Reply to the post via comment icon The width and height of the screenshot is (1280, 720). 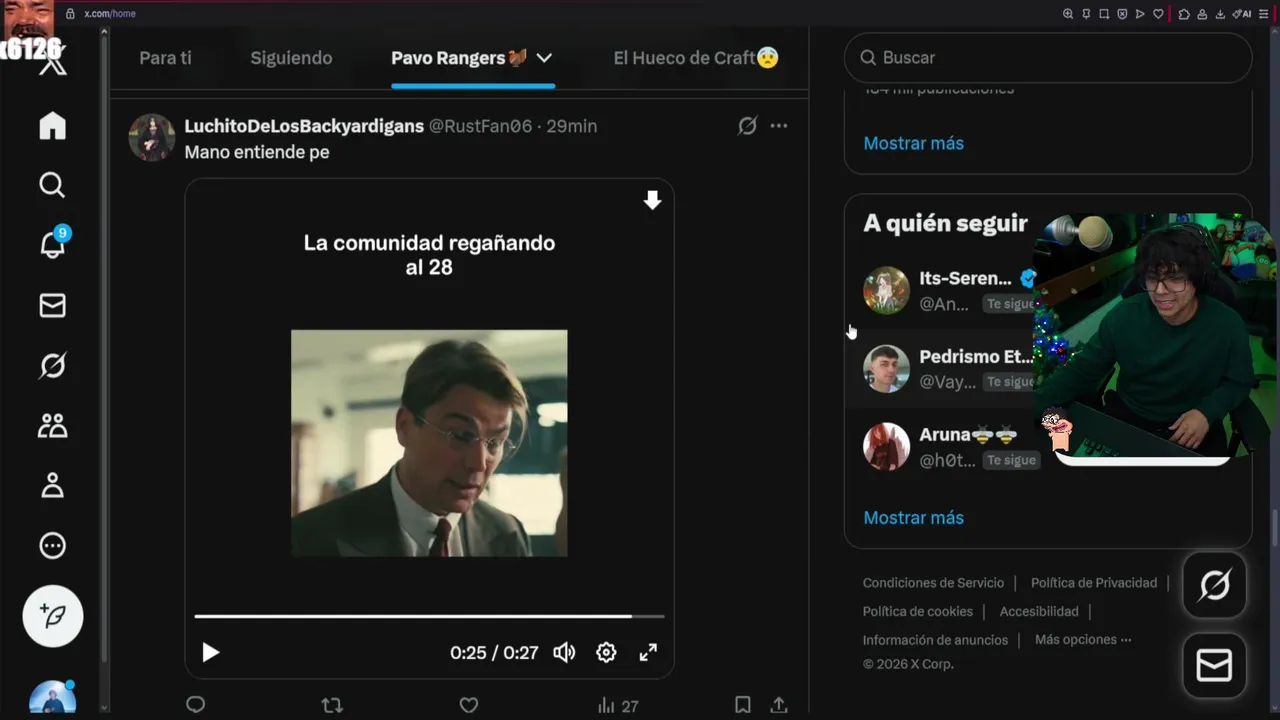coord(196,705)
